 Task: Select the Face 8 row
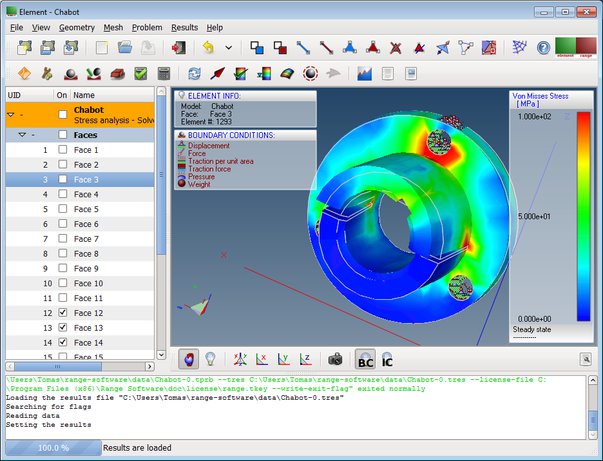pos(80,254)
